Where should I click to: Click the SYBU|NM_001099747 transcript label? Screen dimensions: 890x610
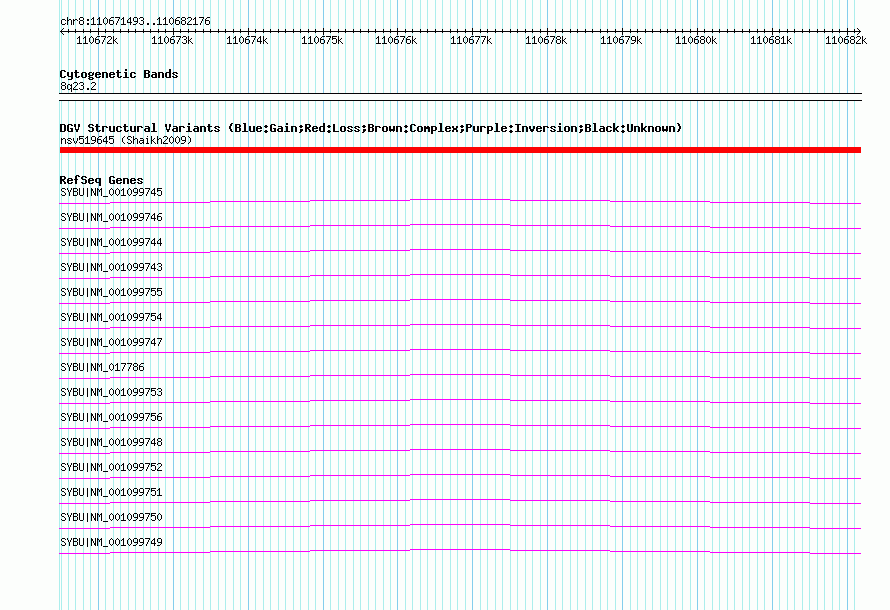pos(111,342)
